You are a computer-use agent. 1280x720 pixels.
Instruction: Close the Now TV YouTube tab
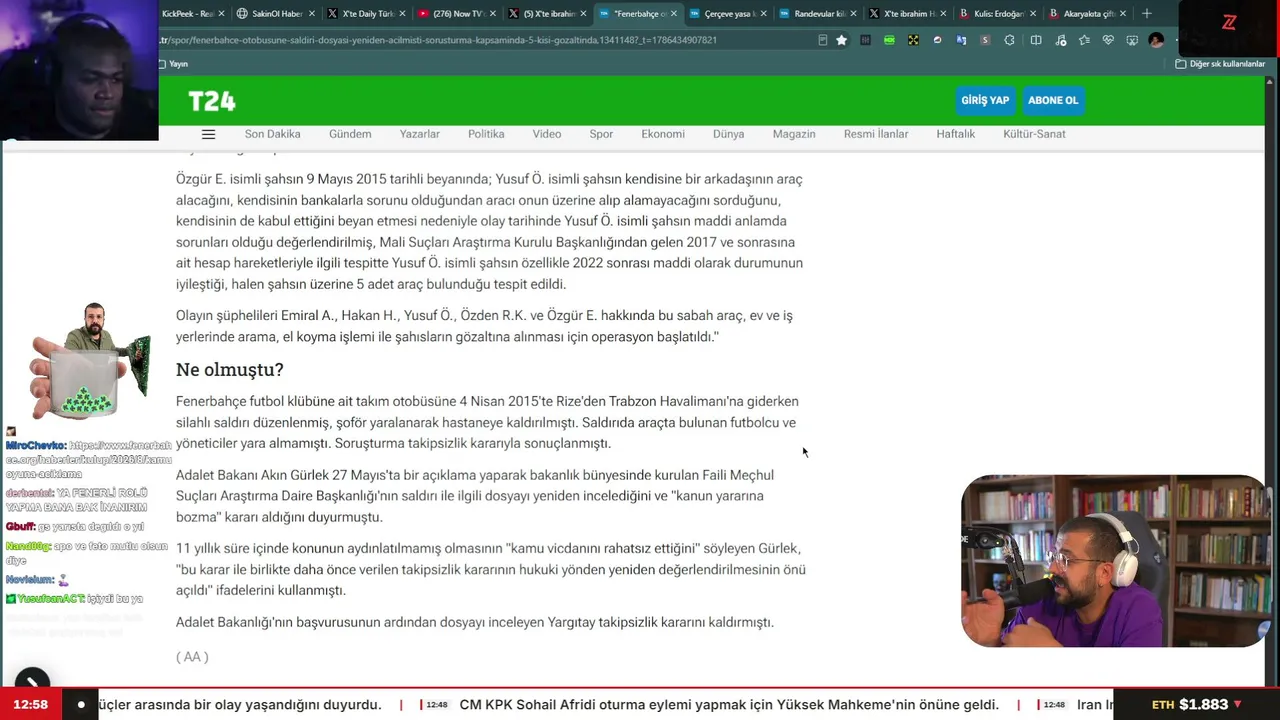click(492, 14)
